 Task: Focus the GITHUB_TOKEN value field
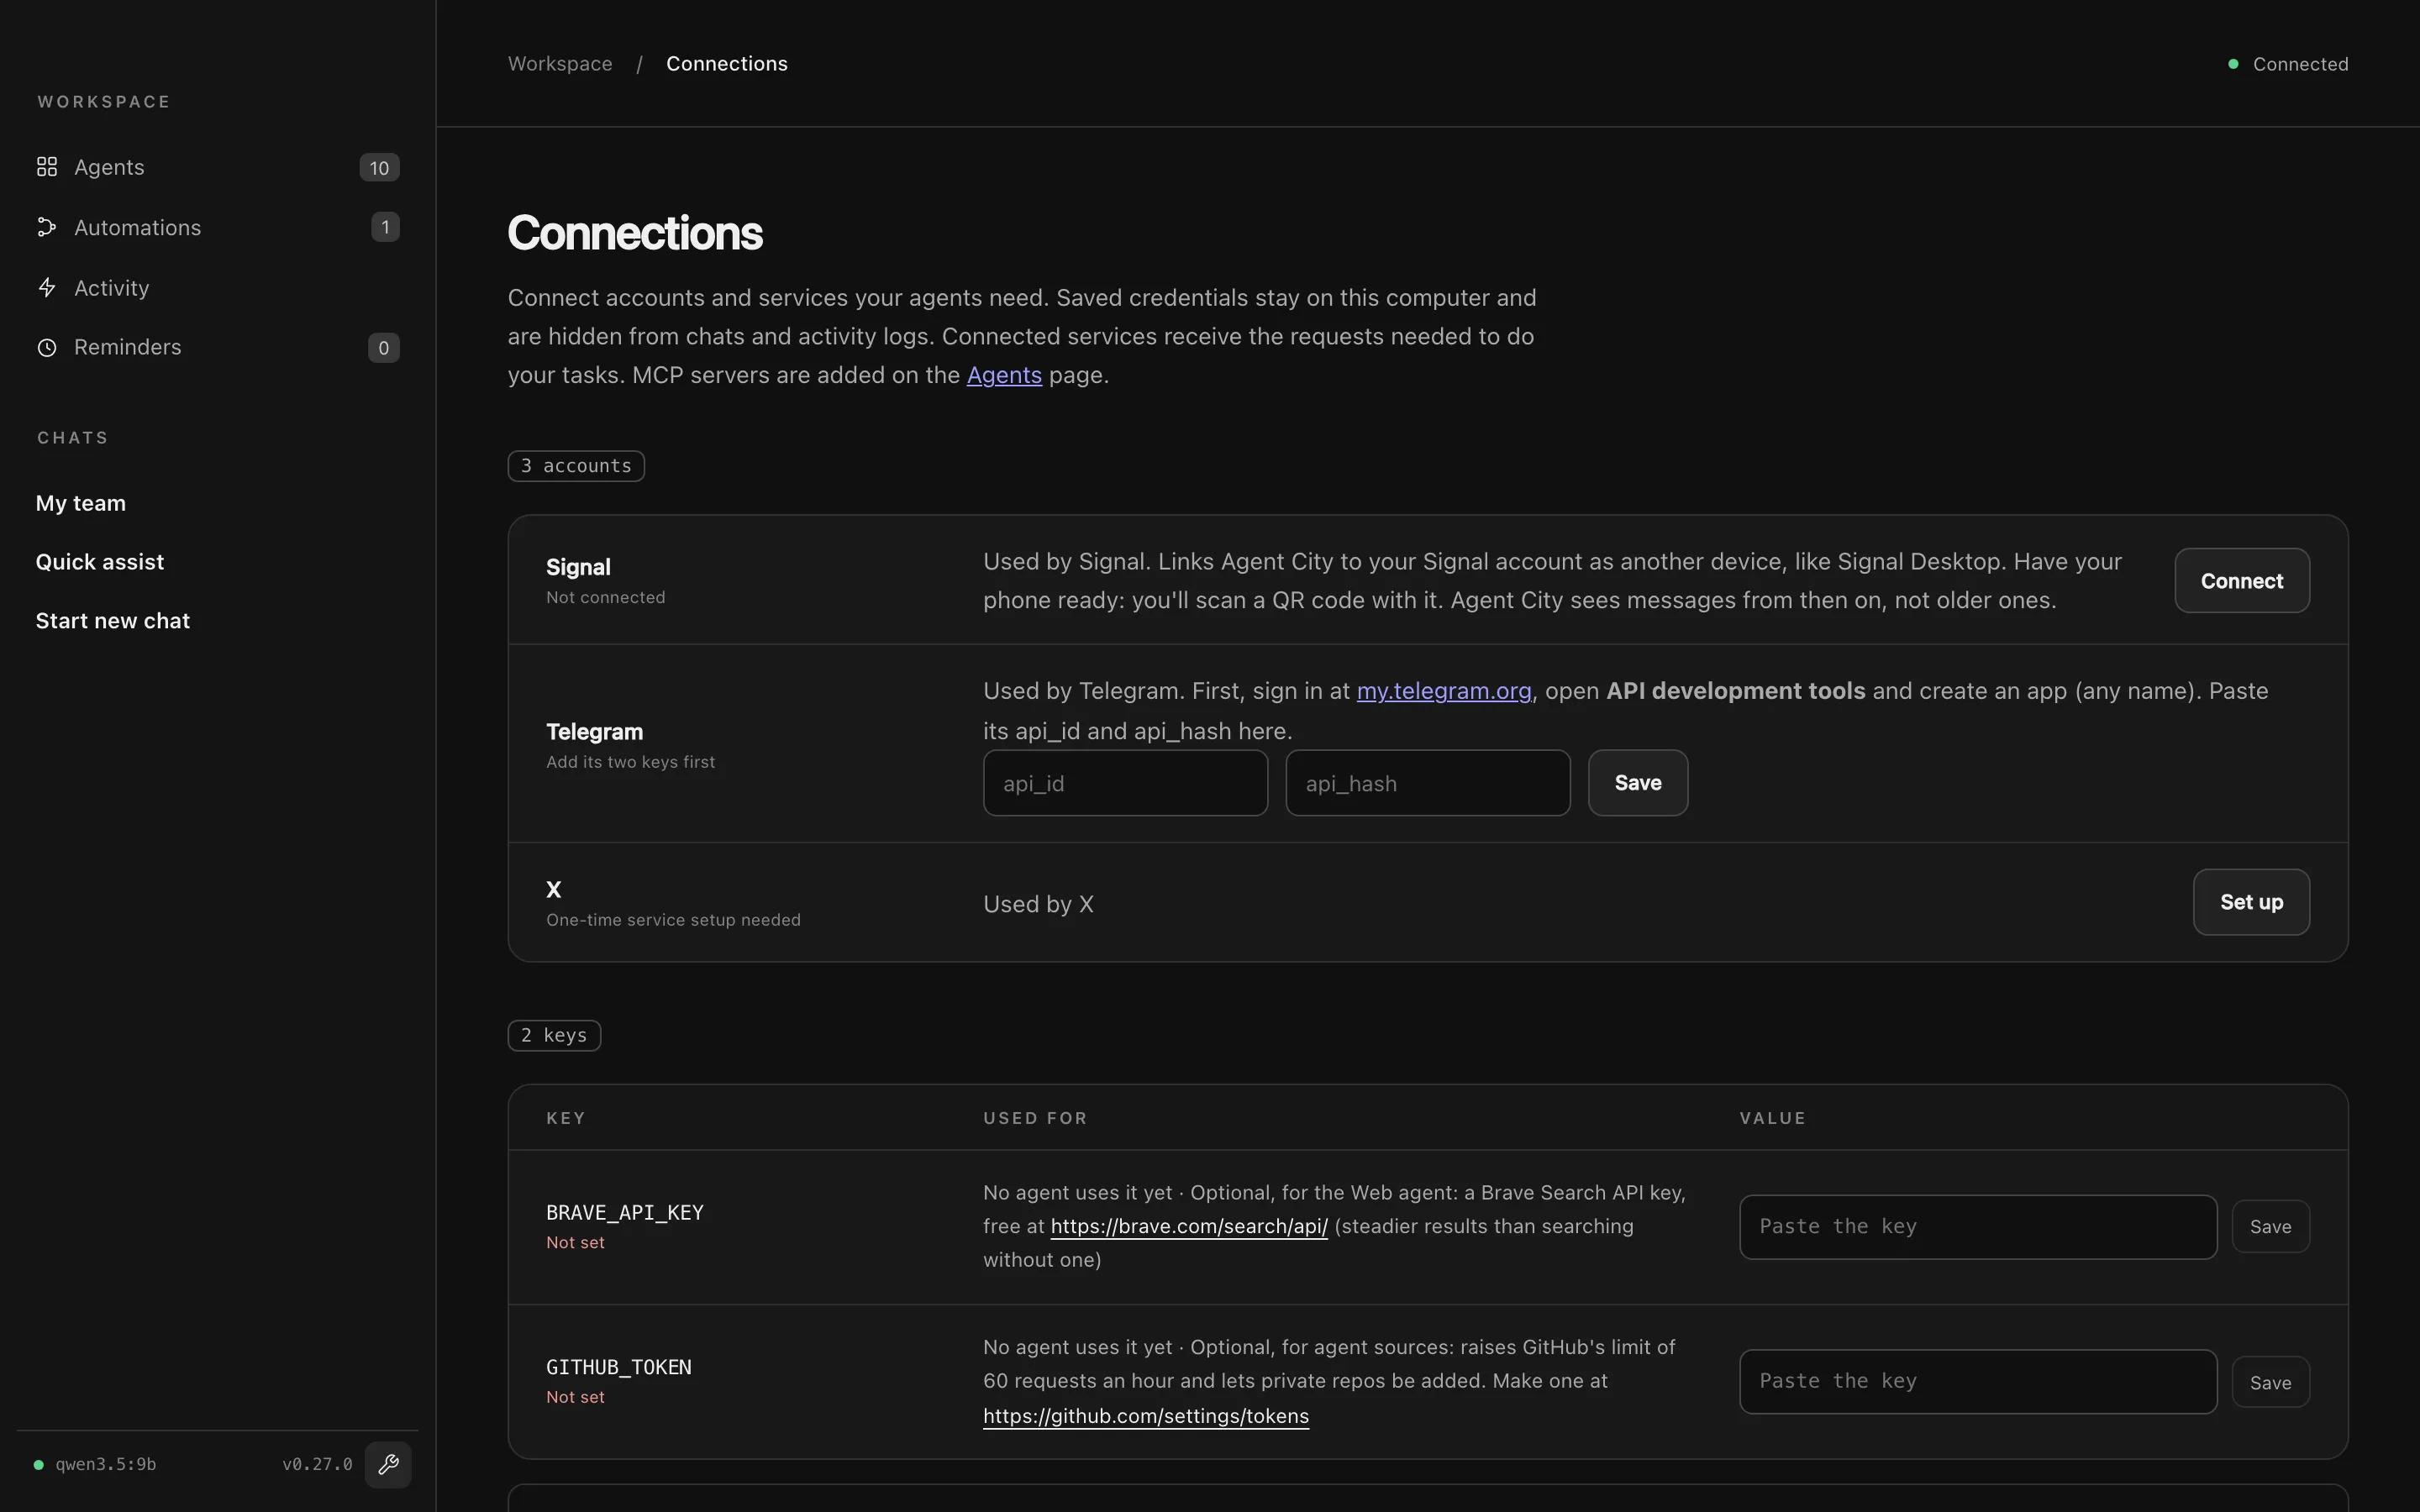(1978, 1382)
